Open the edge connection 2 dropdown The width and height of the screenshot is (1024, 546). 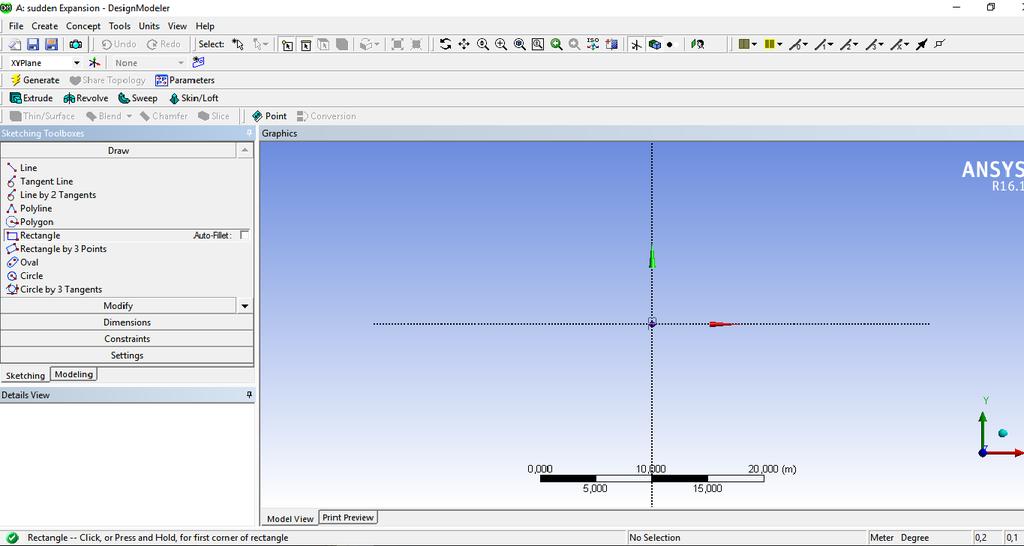[x=856, y=44]
